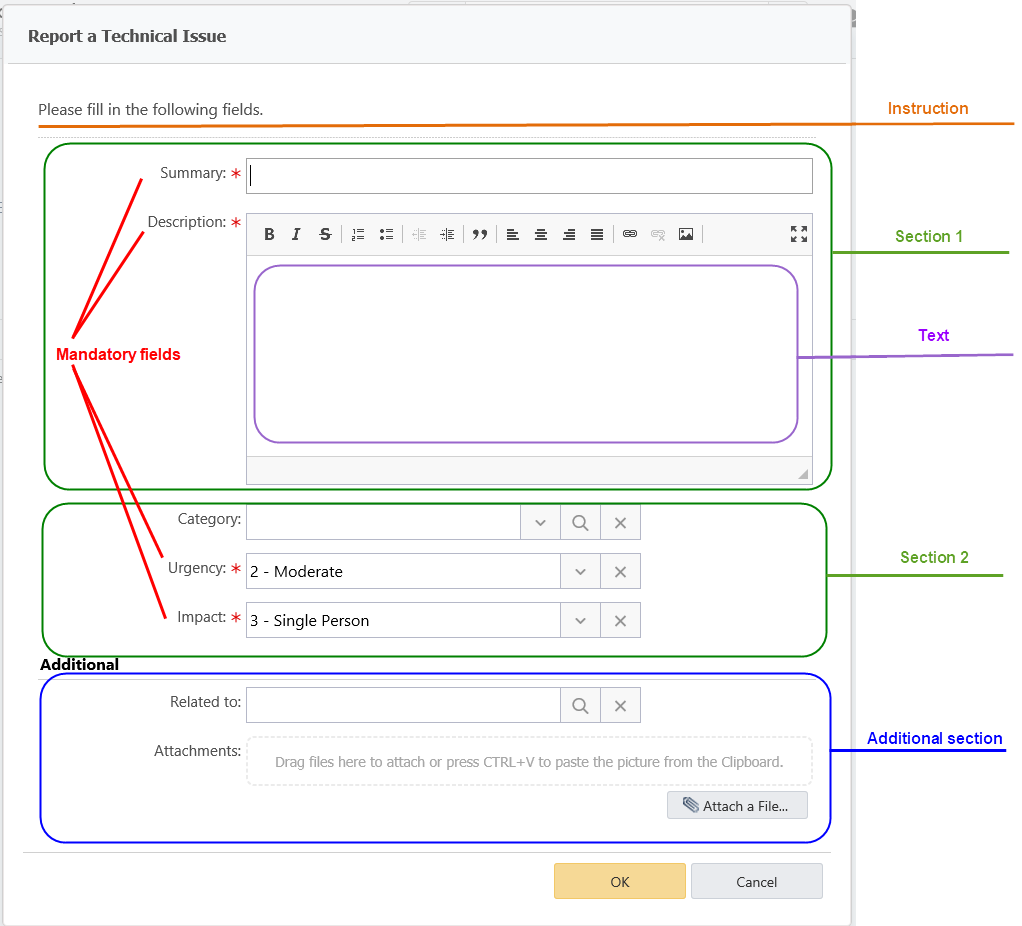
Task: Increase indent in Description editor
Action: click(x=447, y=234)
